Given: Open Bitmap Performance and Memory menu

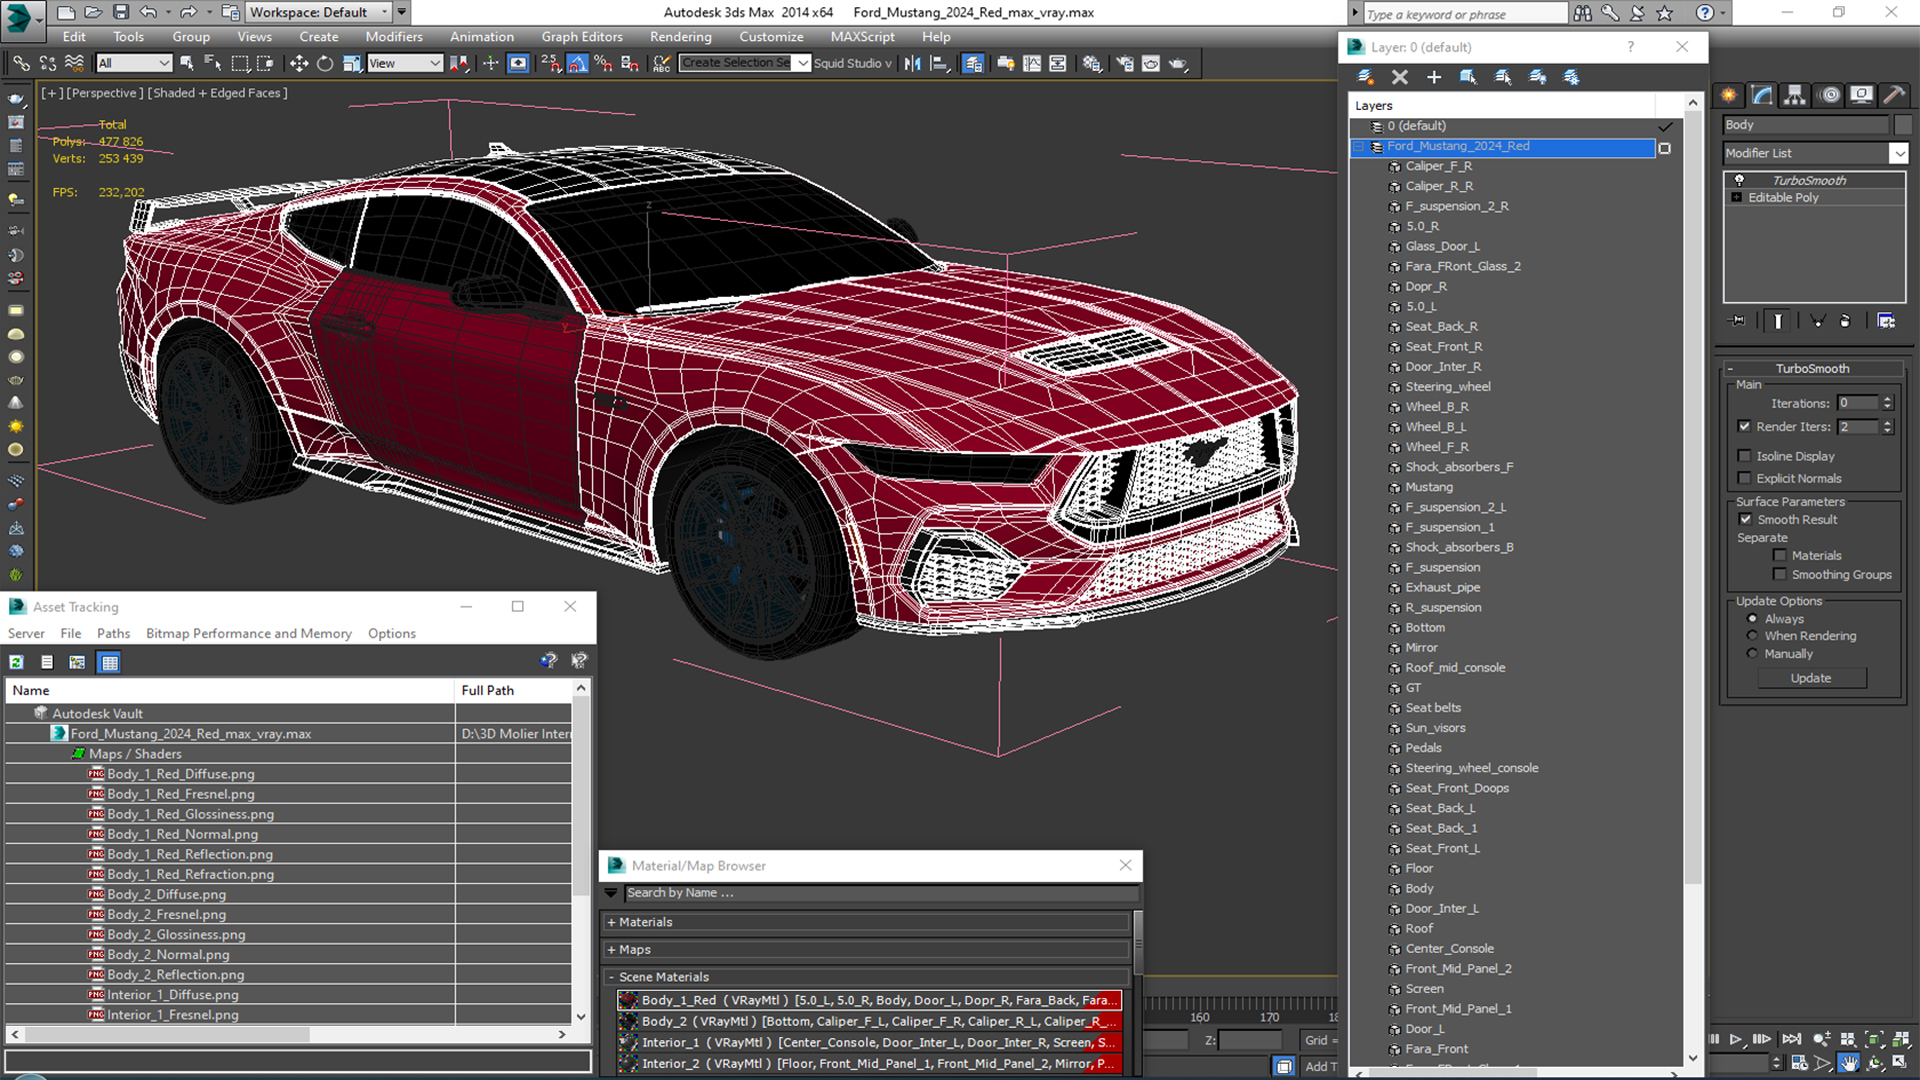Looking at the screenshot, I should click(x=249, y=633).
